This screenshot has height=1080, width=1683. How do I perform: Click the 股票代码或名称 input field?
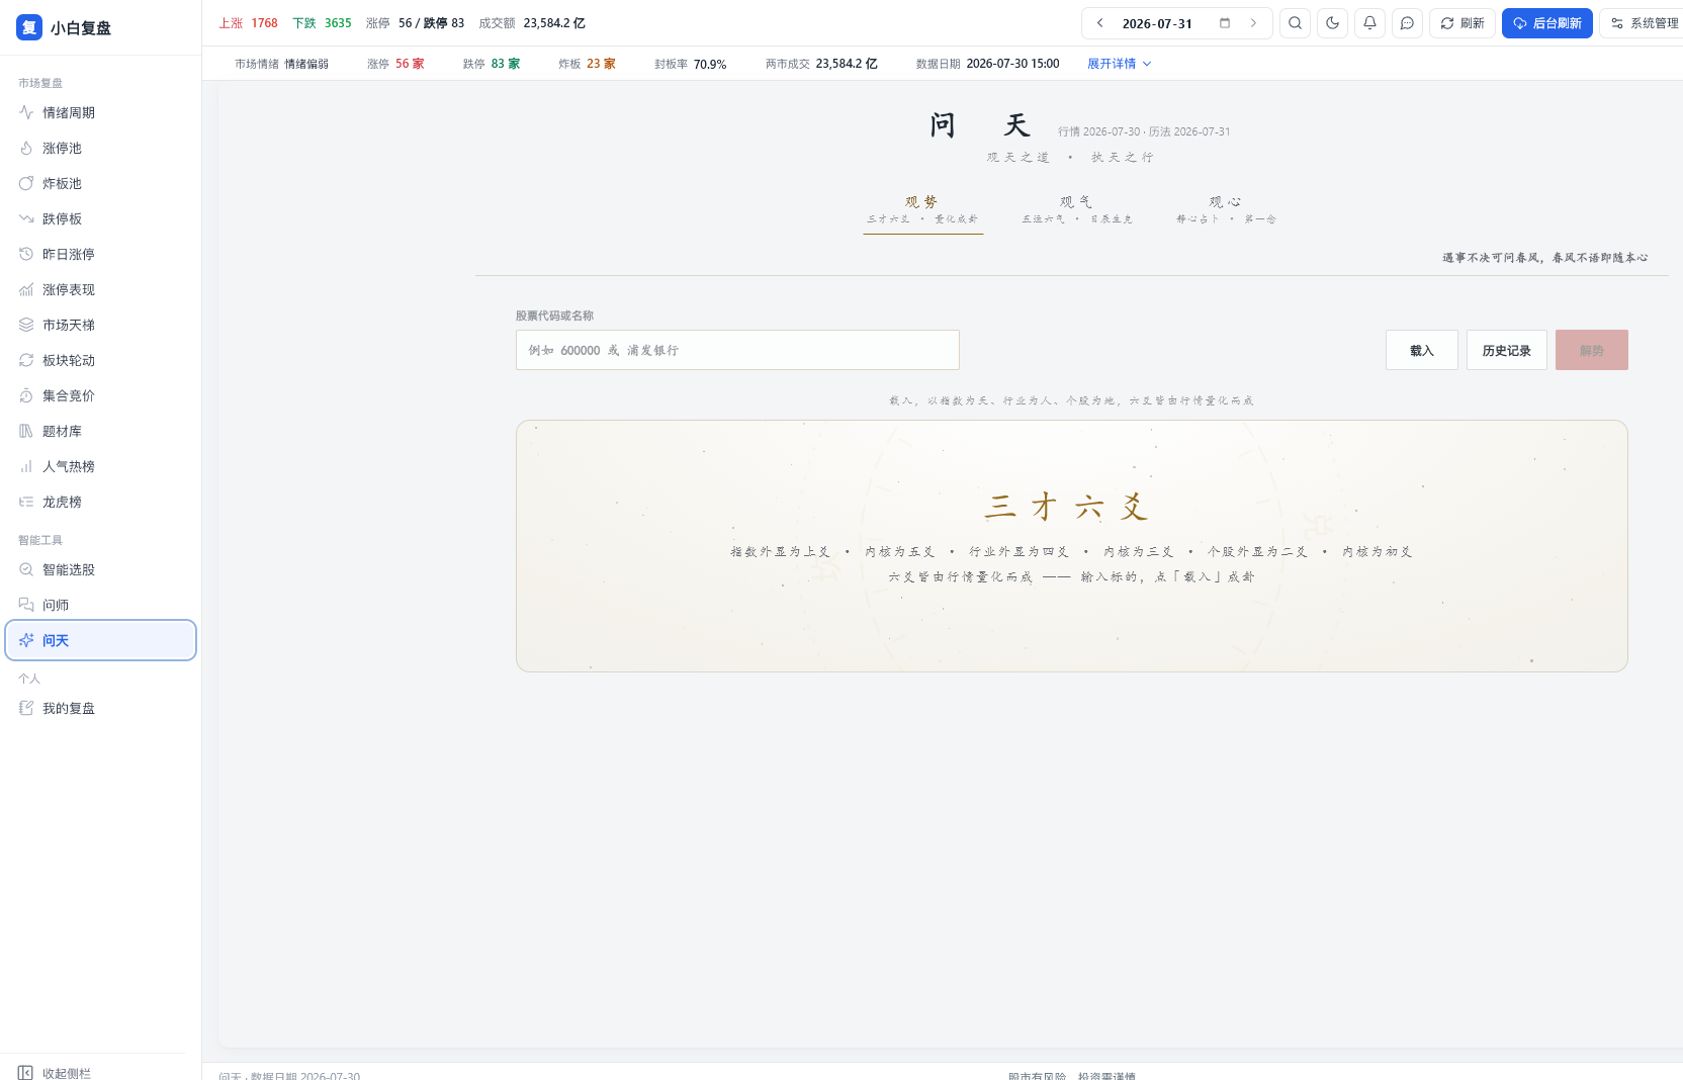(x=737, y=350)
